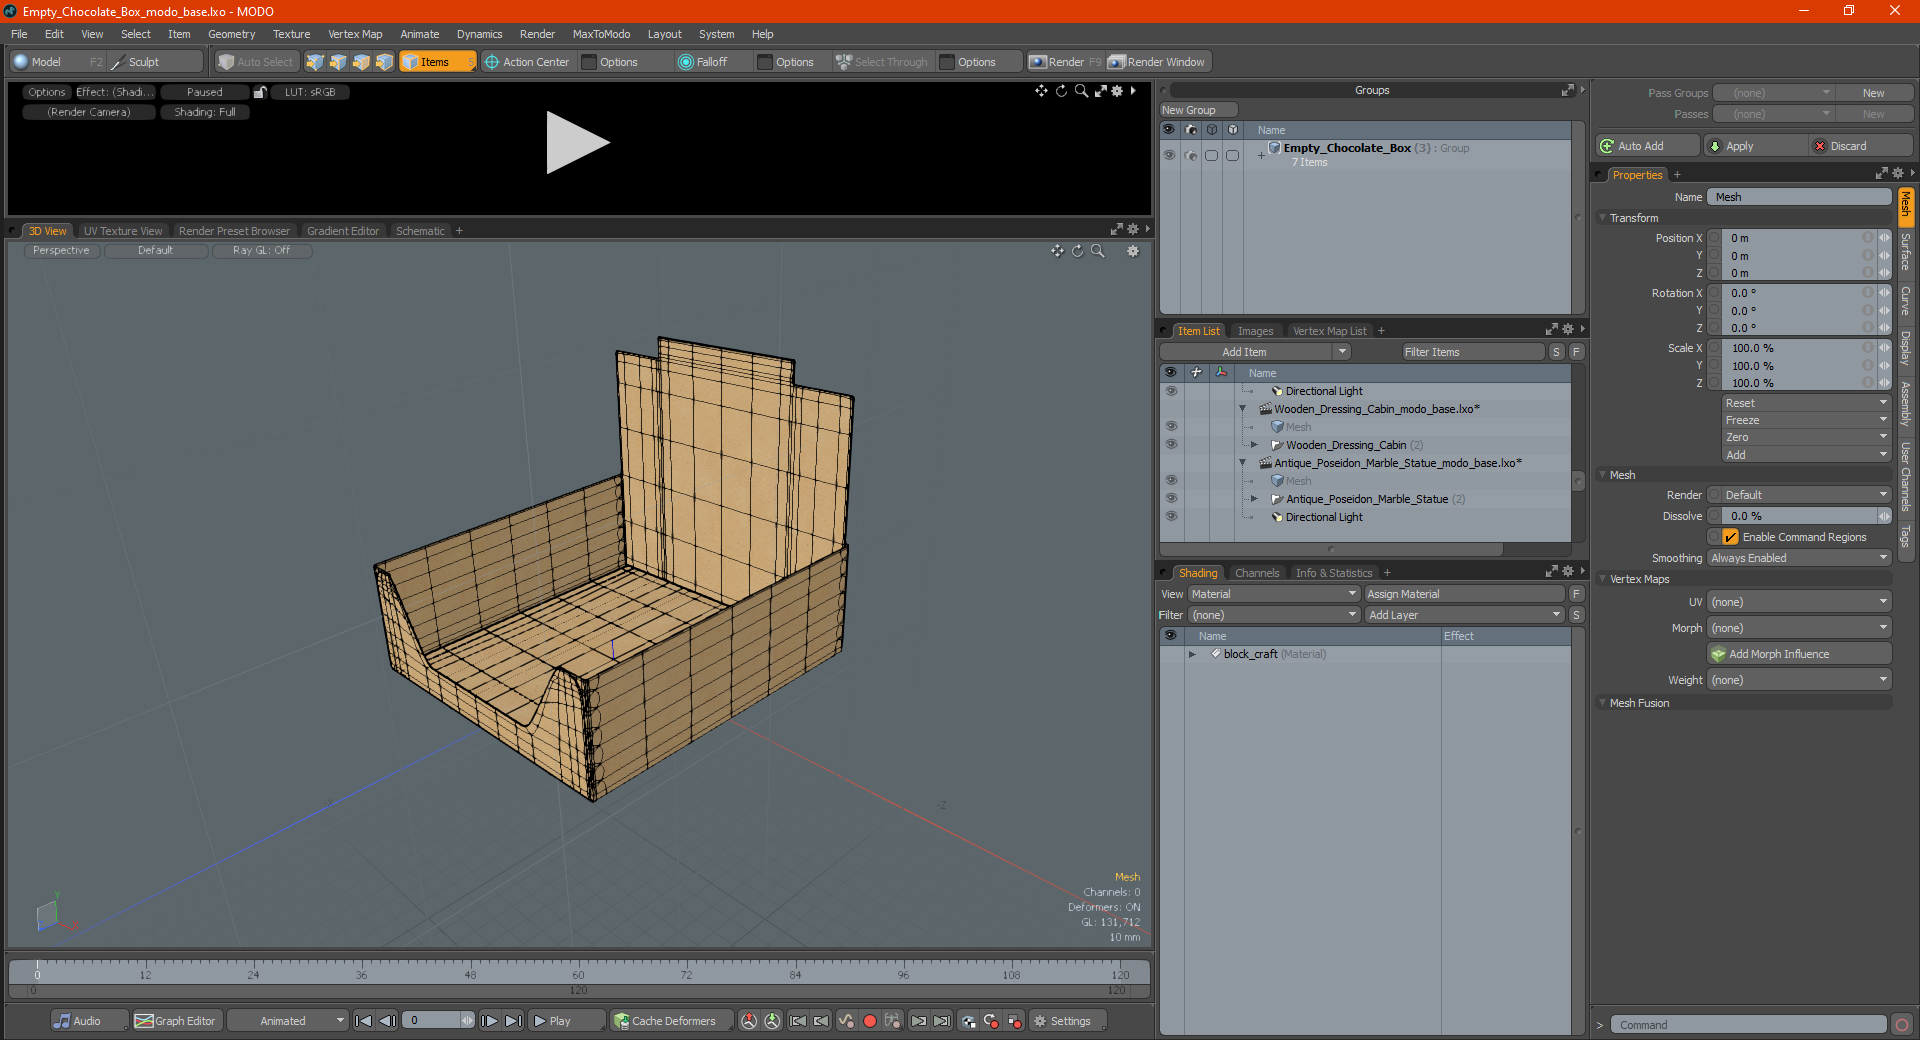Select Edges selection mode icon
This screenshot has width=1920, height=1040.
(338, 62)
